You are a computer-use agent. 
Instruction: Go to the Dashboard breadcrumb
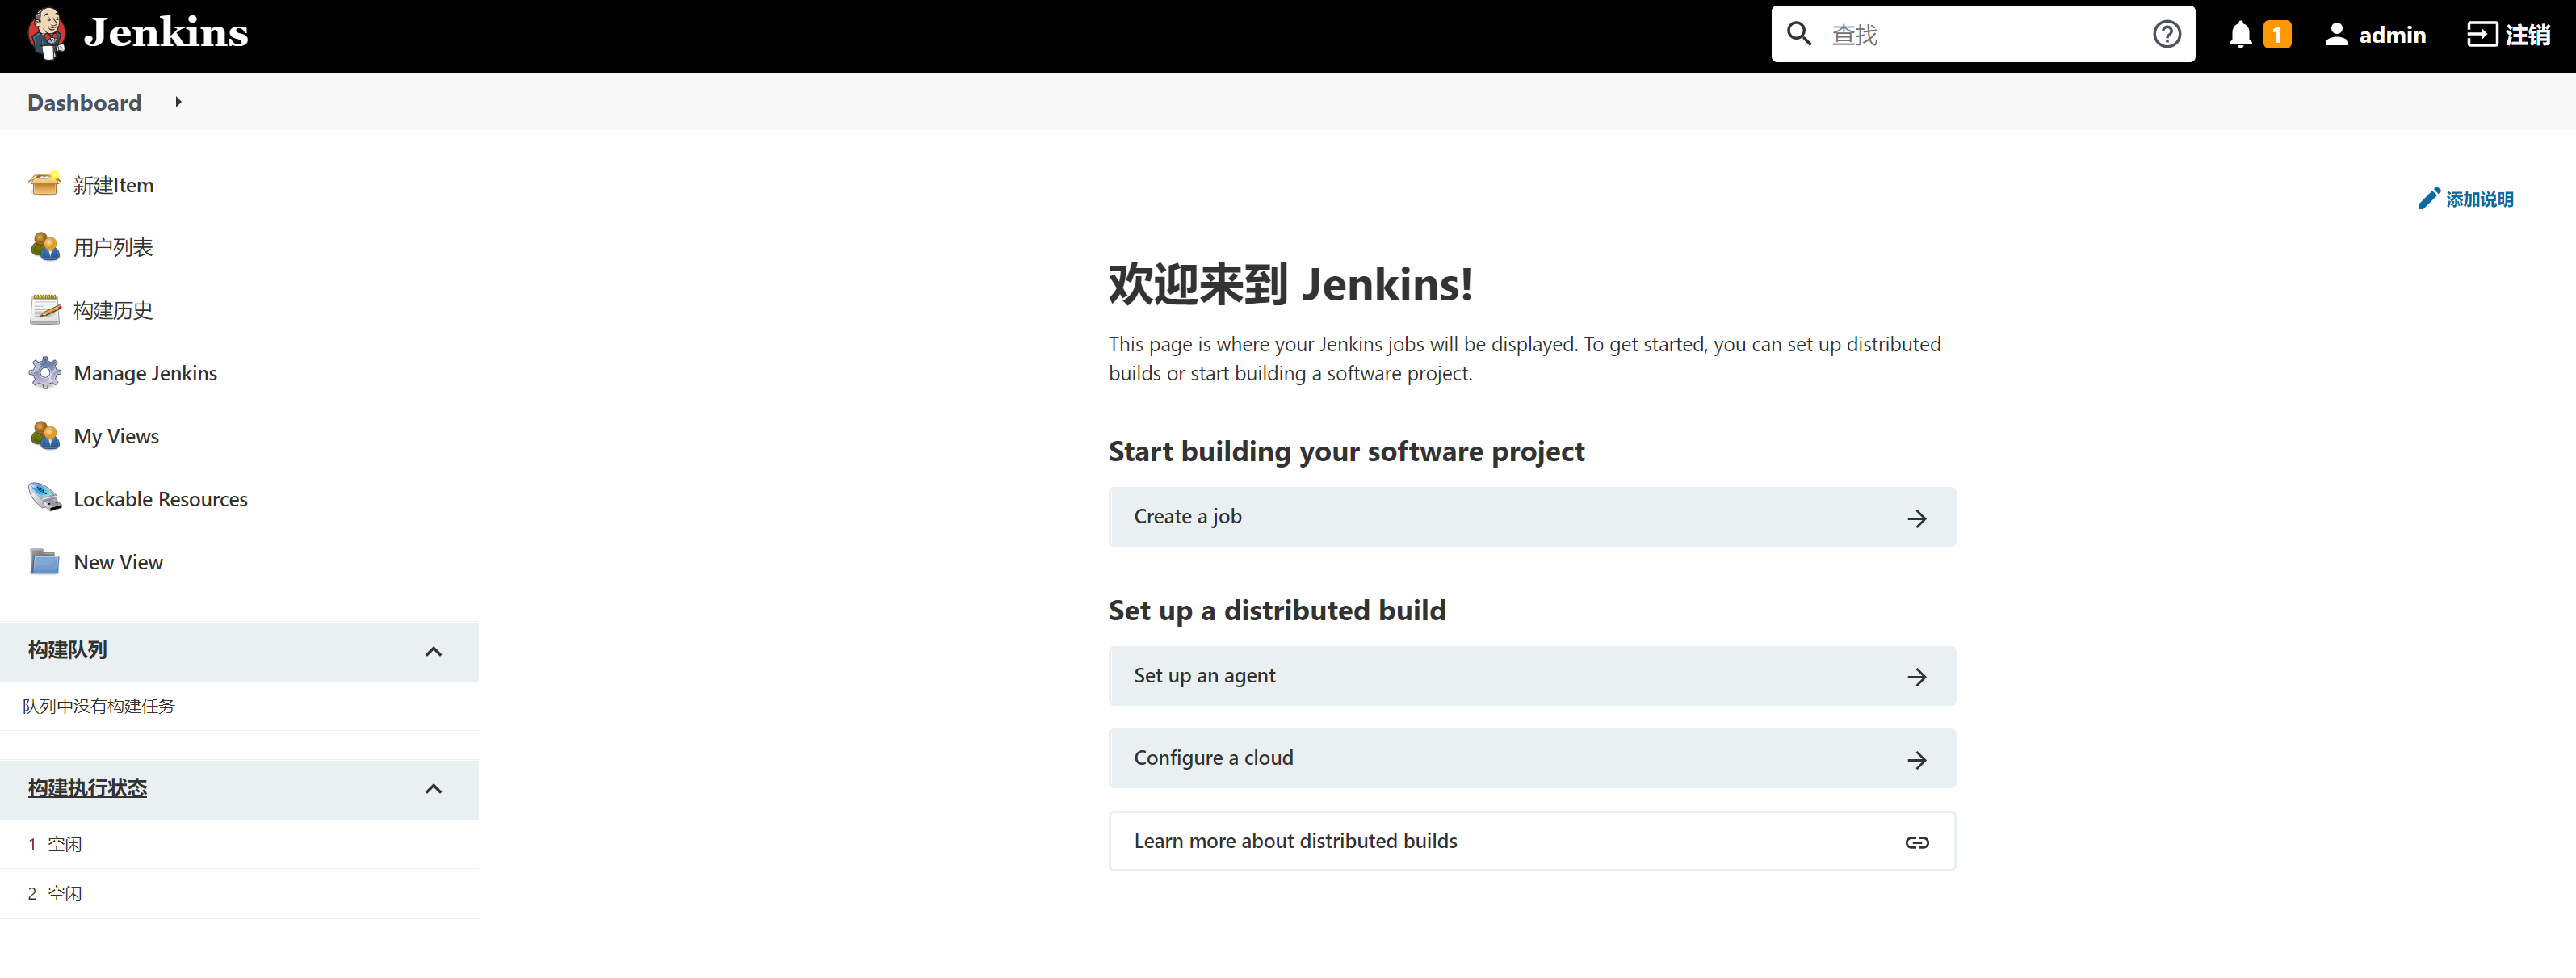tap(85, 102)
